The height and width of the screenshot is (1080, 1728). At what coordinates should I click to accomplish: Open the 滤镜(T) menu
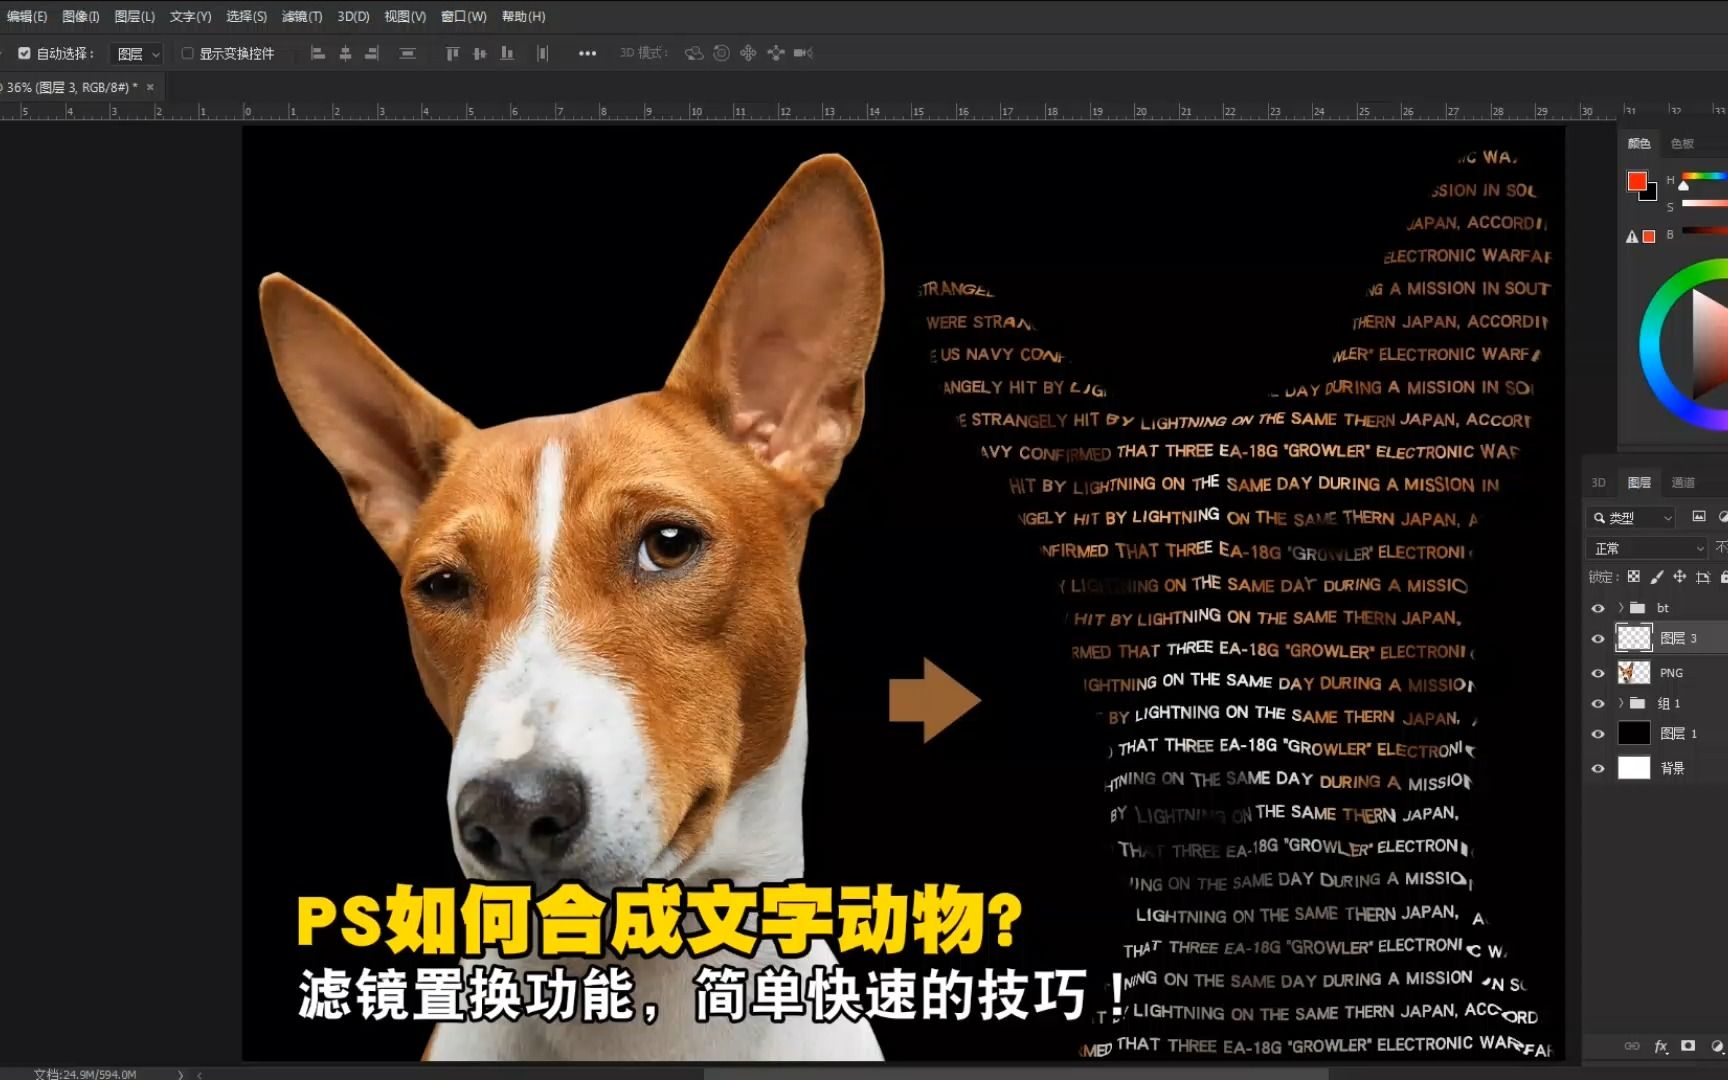pyautogui.click(x=301, y=16)
